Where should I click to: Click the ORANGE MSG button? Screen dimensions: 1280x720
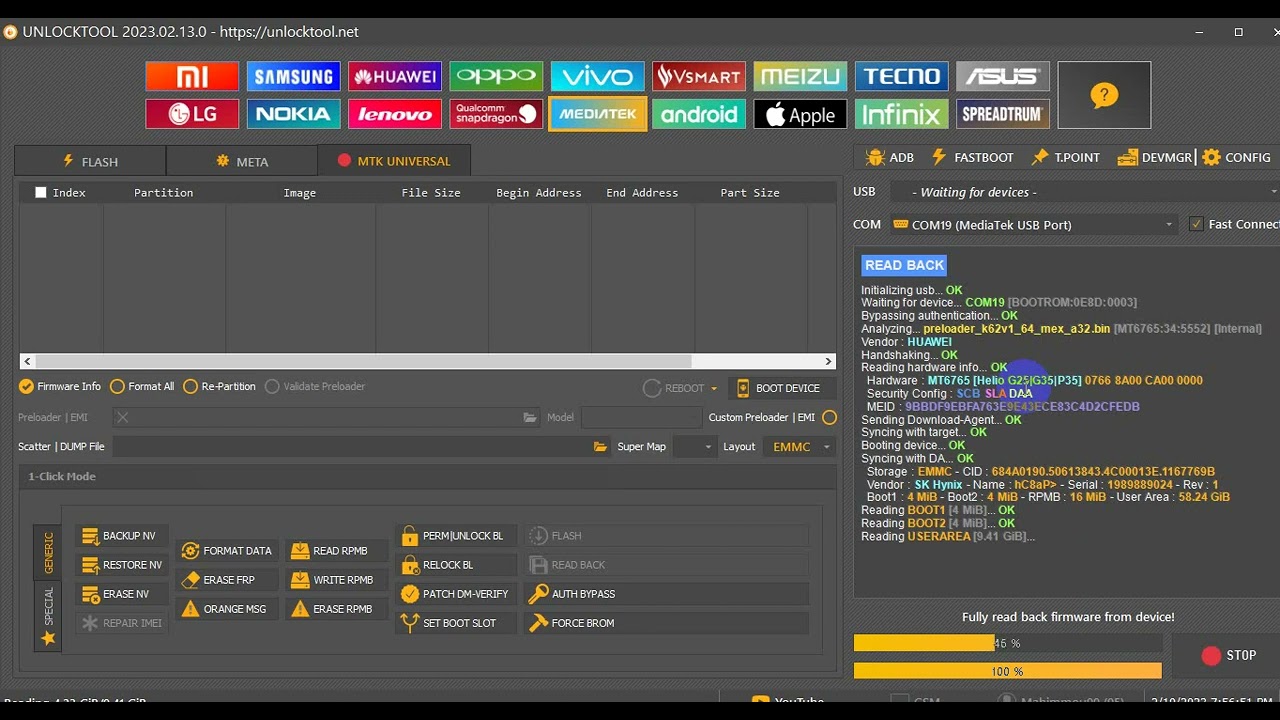point(227,609)
